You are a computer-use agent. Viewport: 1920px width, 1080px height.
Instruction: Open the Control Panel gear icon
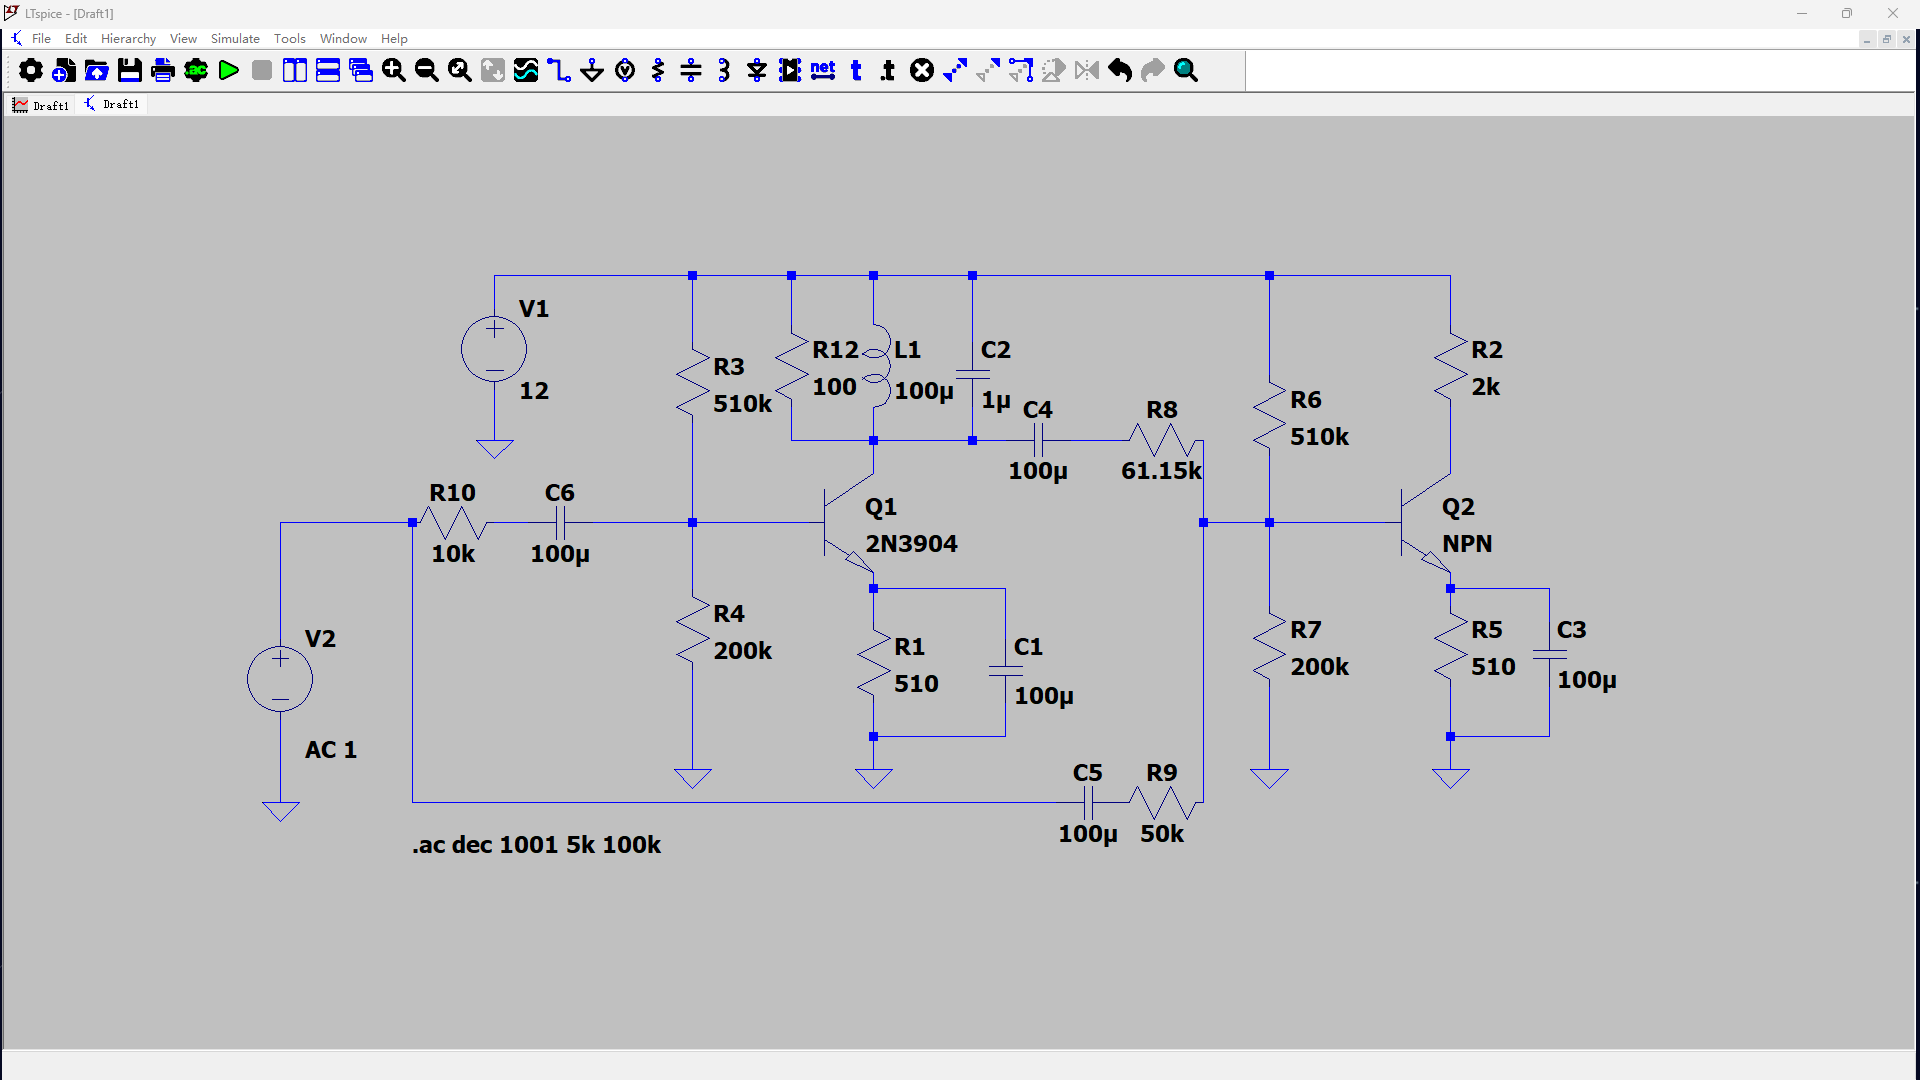click(31, 70)
